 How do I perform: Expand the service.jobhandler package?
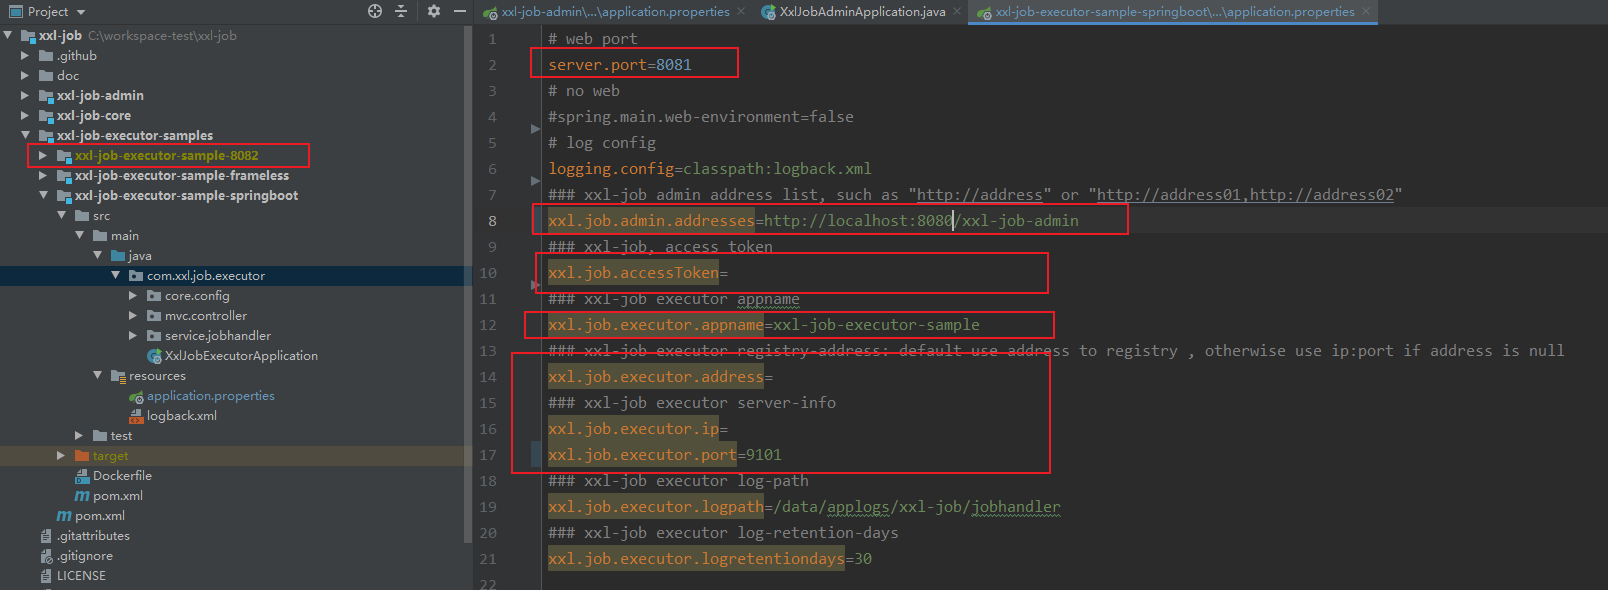pos(133,336)
